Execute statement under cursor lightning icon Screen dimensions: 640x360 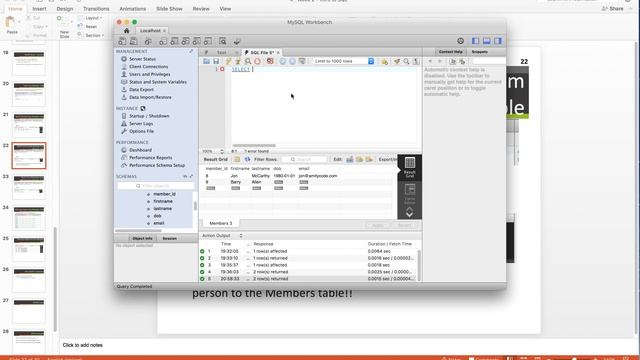tap(238, 61)
